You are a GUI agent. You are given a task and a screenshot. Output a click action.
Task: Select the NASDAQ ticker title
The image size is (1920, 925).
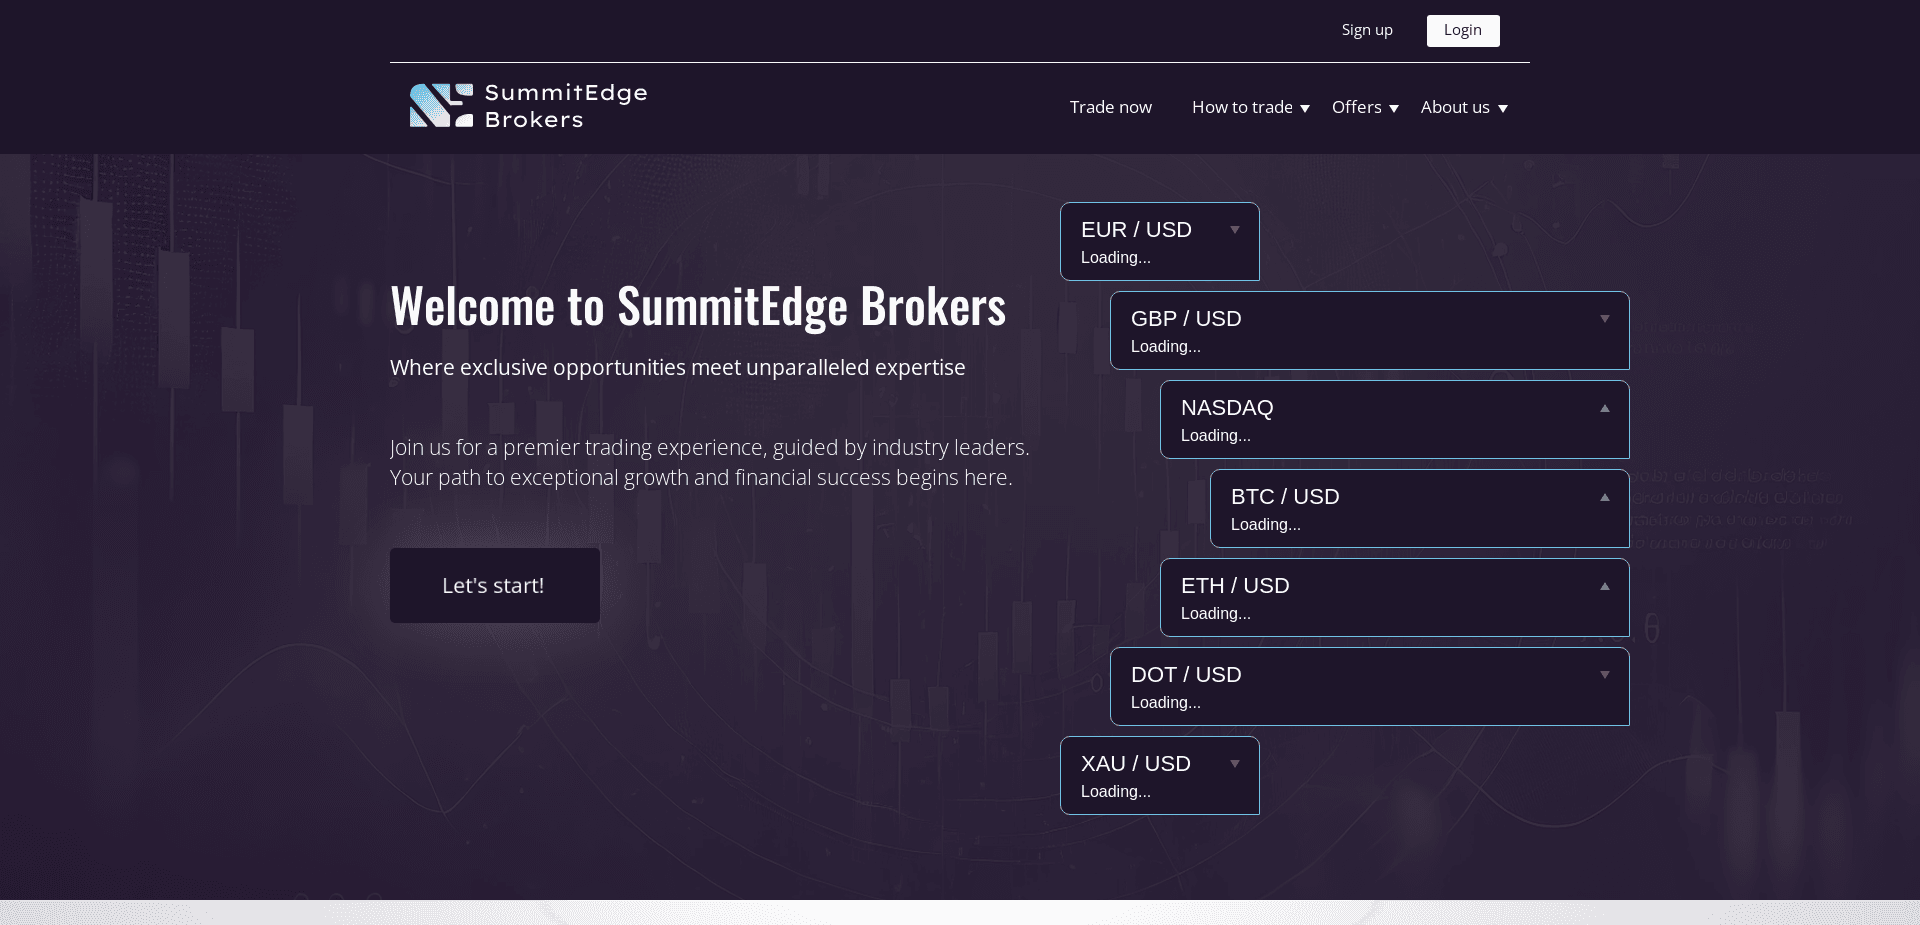coord(1227,407)
